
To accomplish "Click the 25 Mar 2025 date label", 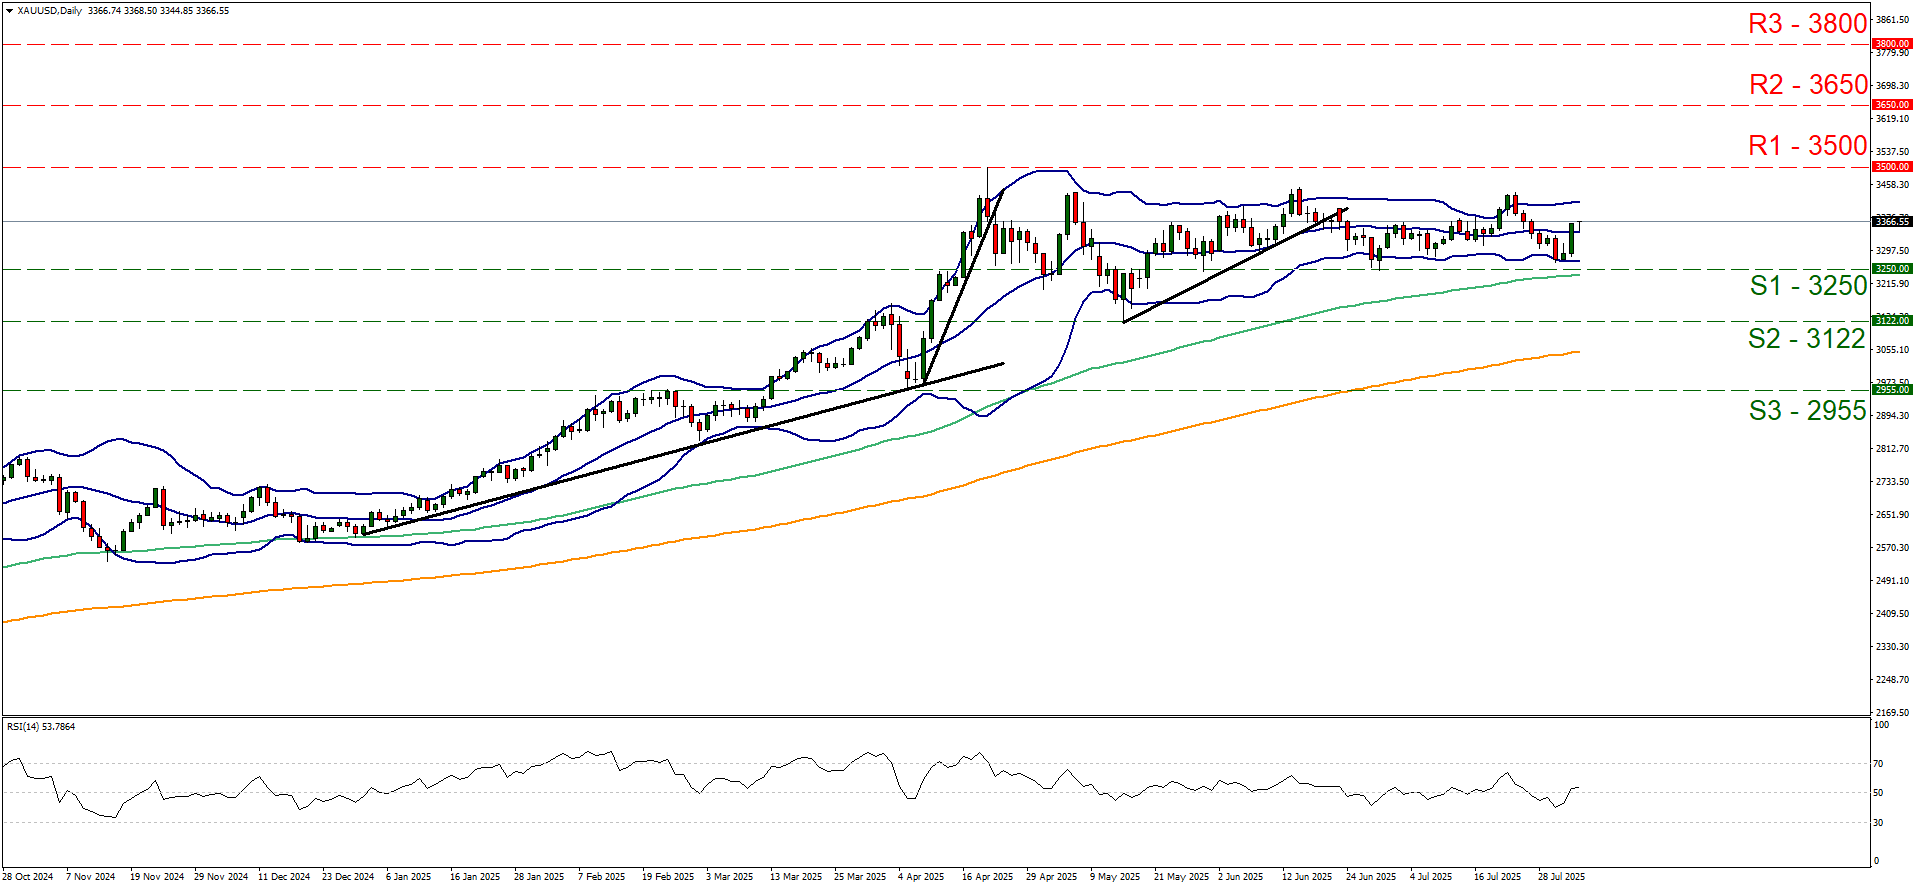I will click(860, 877).
